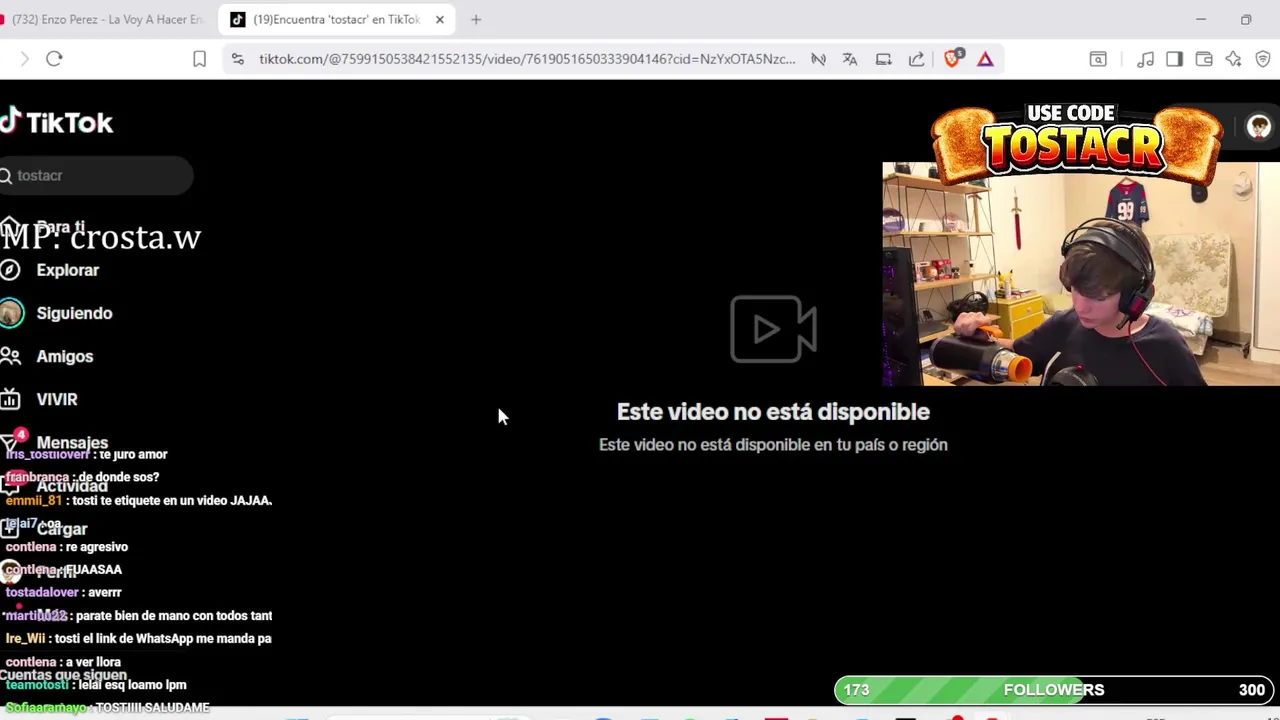Open the Siguiendo section
This screenshot has width=1280, height=720.
point(74,313)
